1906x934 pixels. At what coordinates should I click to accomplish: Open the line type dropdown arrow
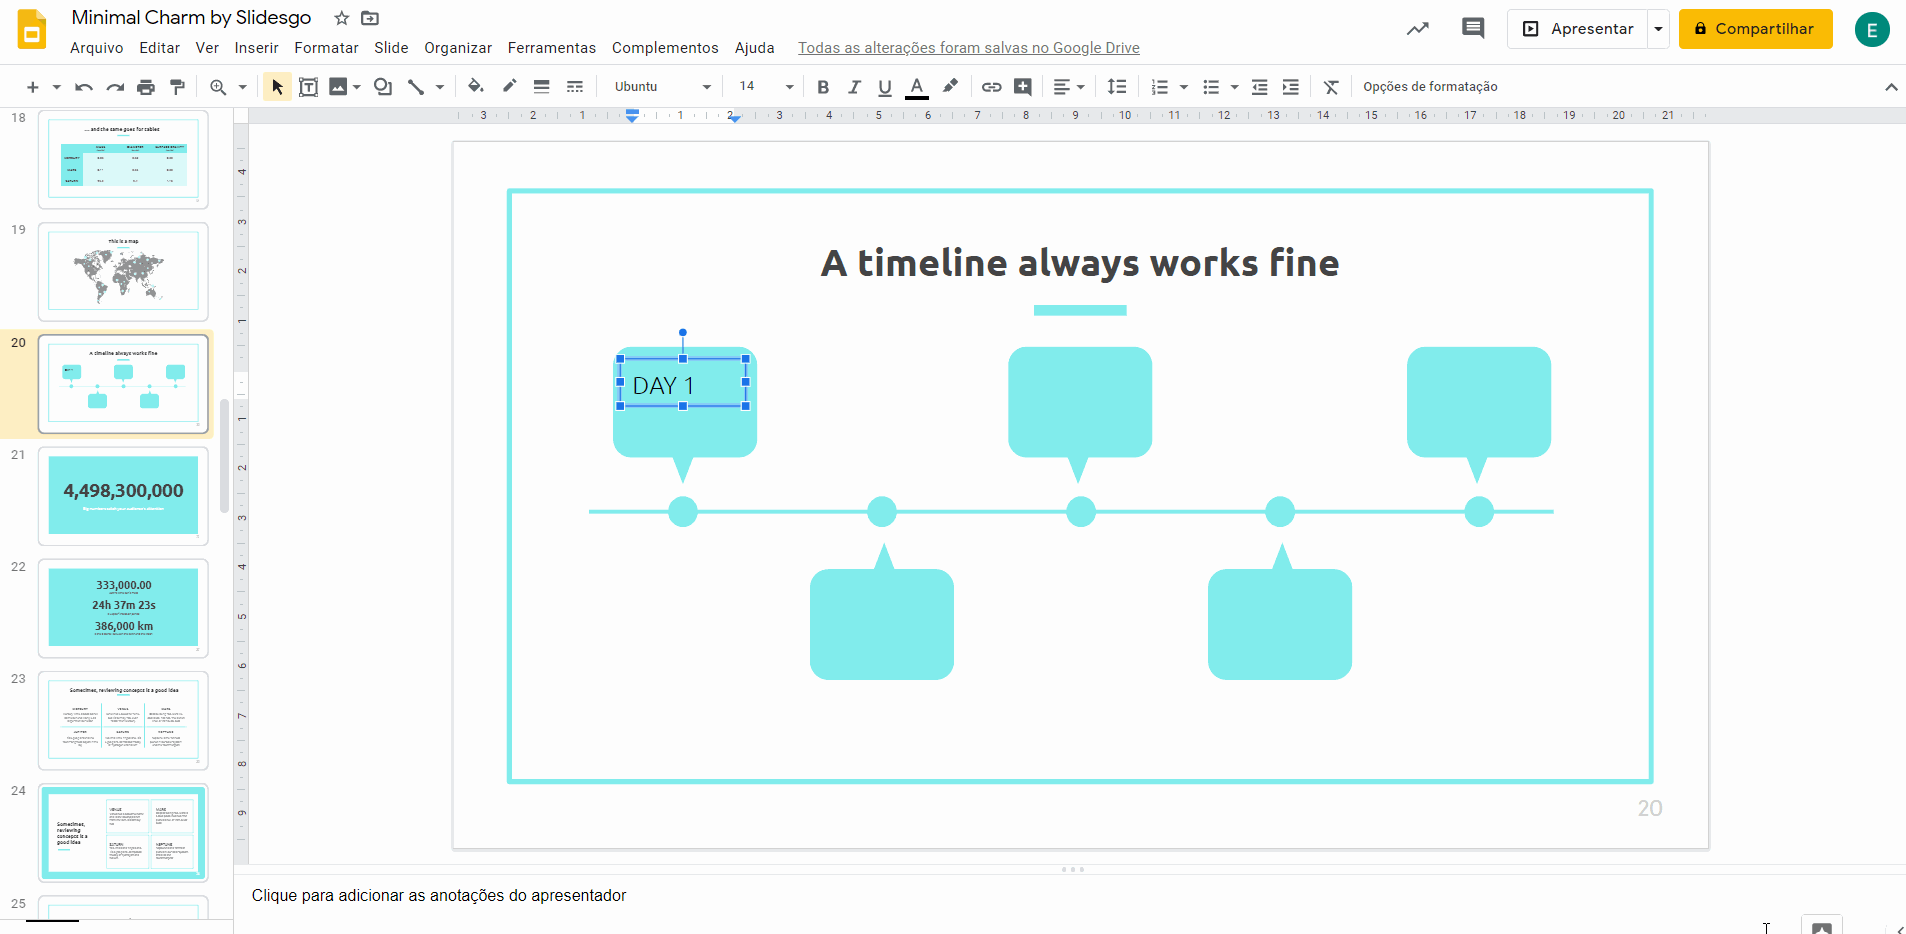(x=439, y=87)
